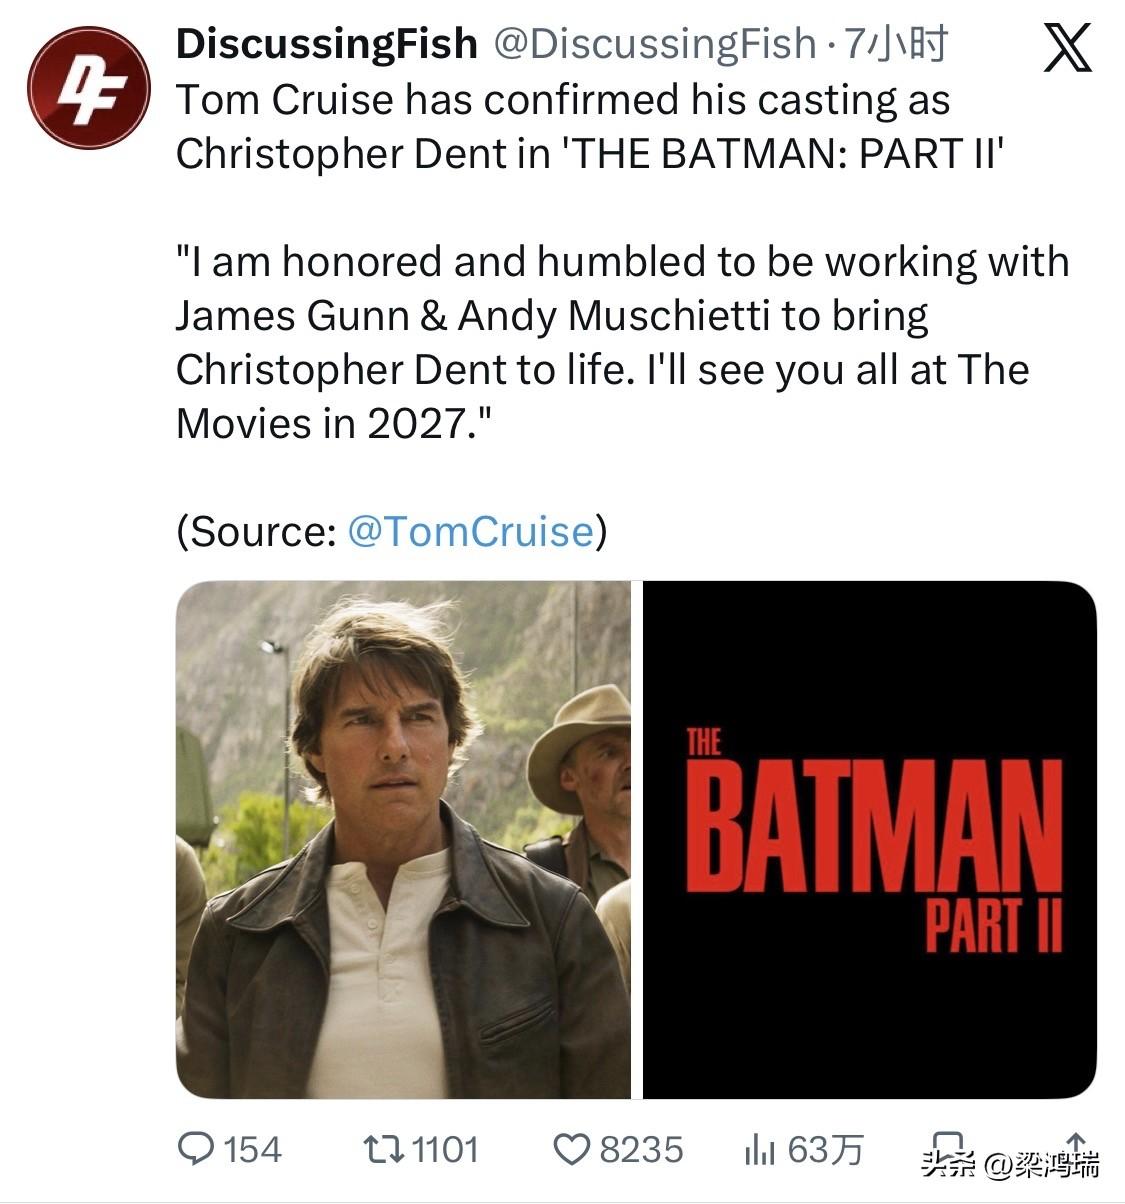This screenshot has width=1125, height=1204.
Task: Click the heart like icon
Action: point(572,1150)
